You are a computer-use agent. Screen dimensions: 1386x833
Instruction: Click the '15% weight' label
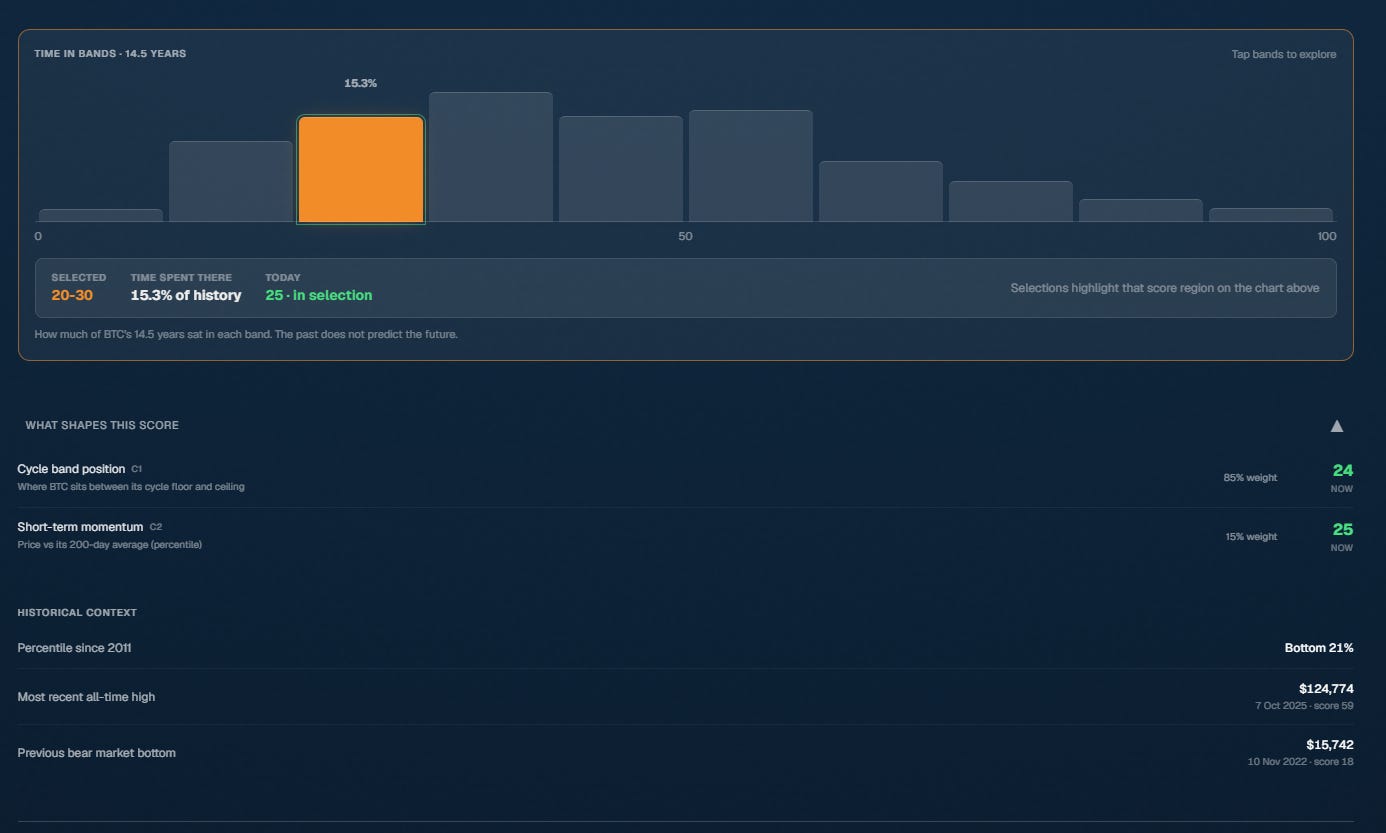[x=1251, y=537]
